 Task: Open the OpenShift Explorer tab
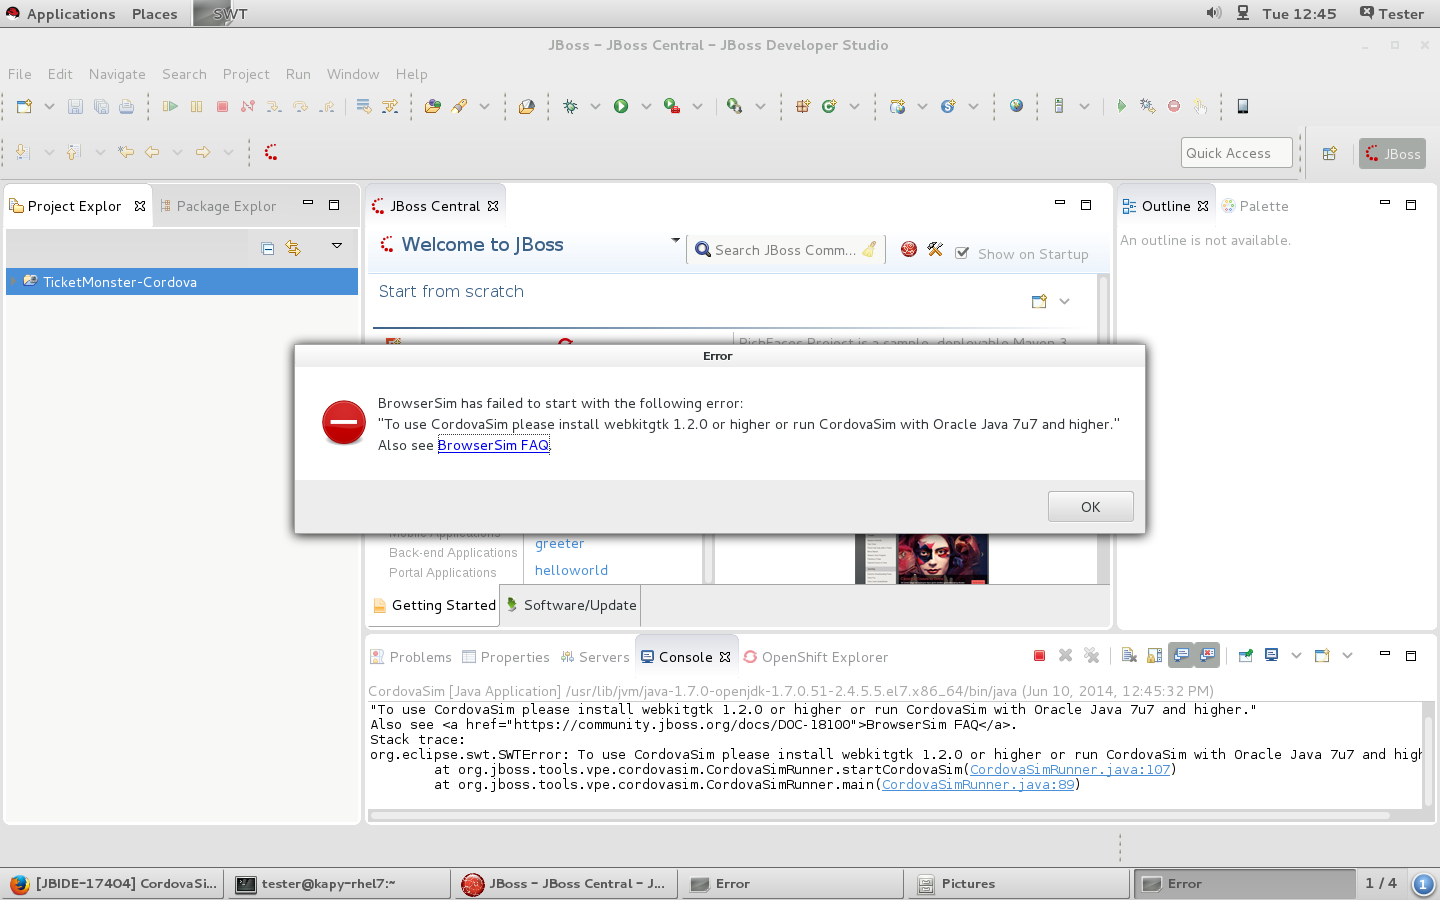point(815,657)
